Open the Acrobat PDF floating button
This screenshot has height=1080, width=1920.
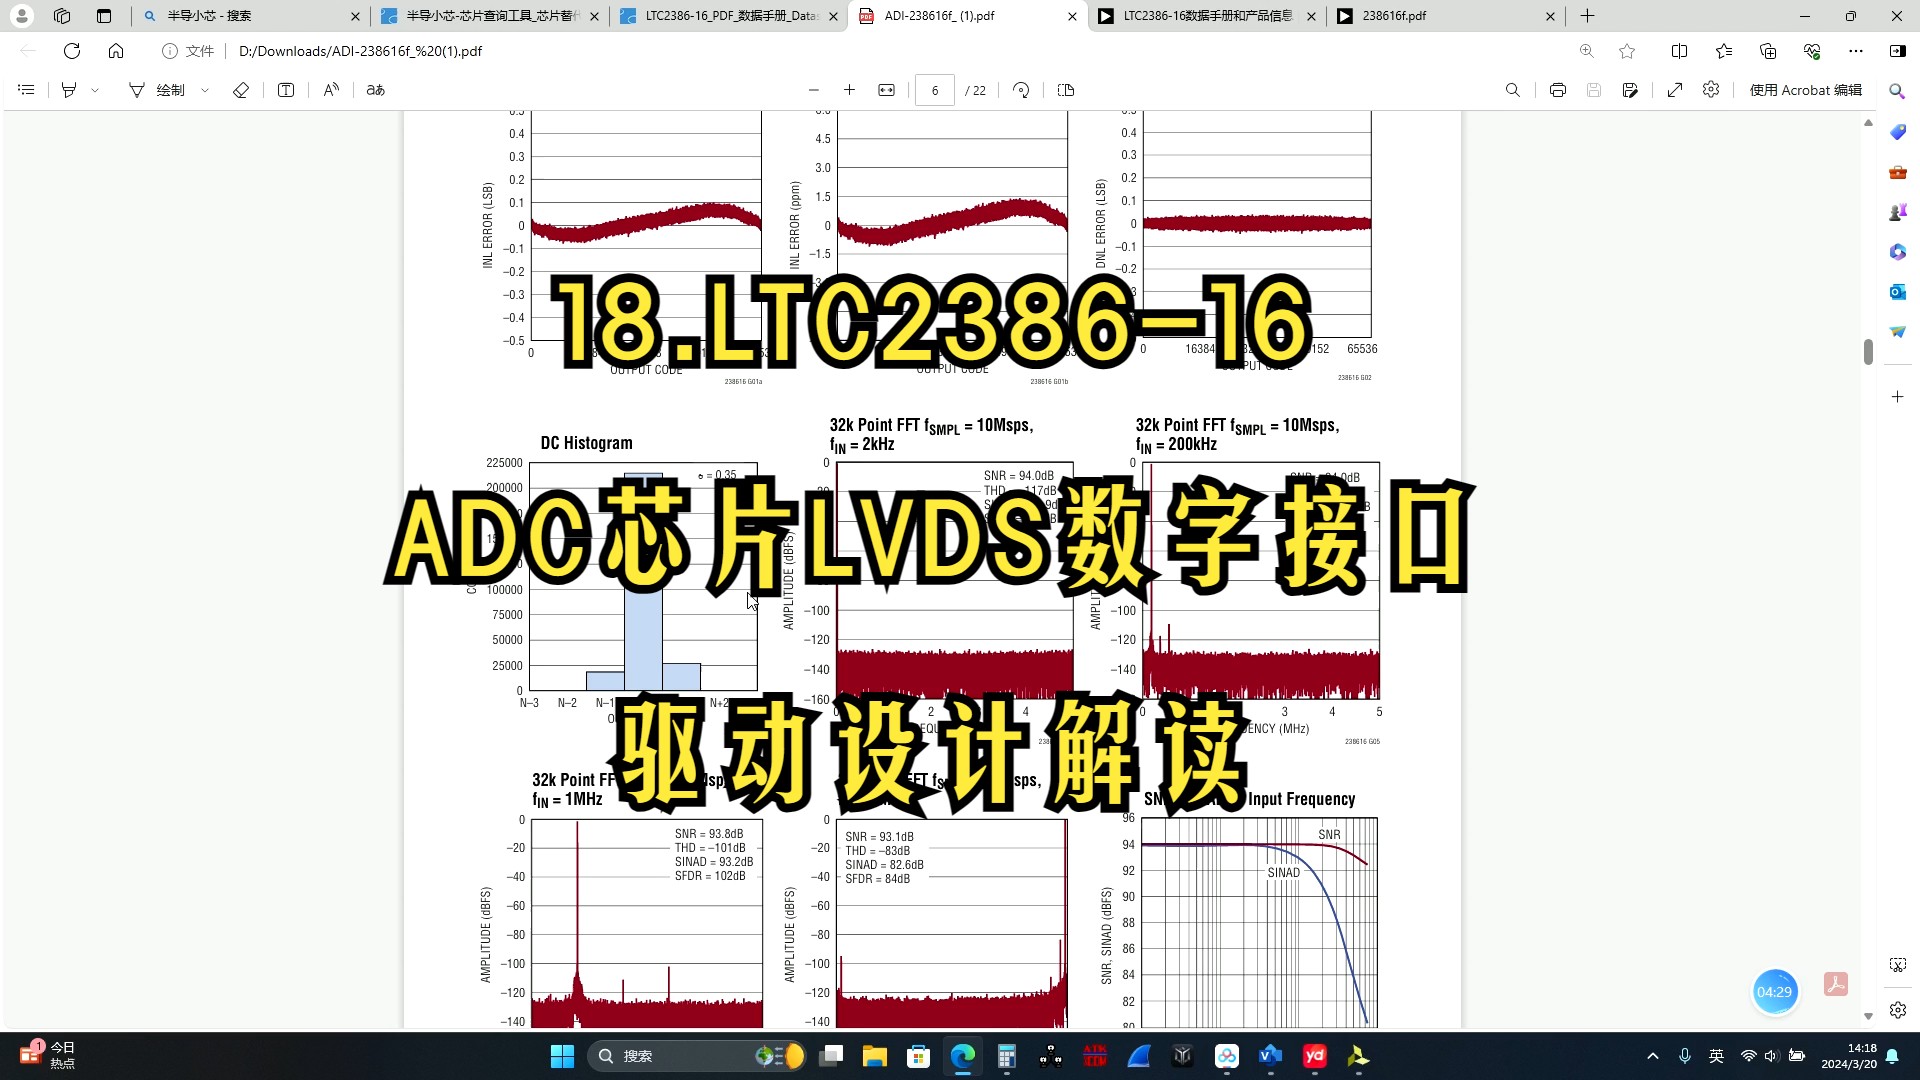1836,984
